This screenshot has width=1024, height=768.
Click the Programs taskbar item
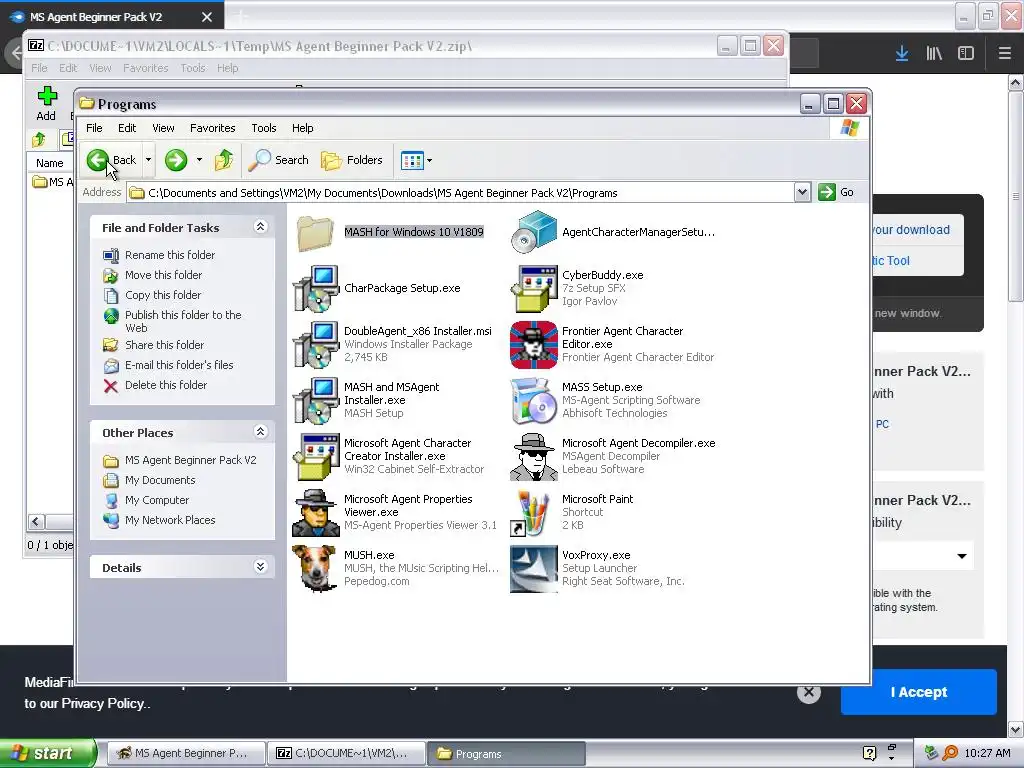pos(506,754)
